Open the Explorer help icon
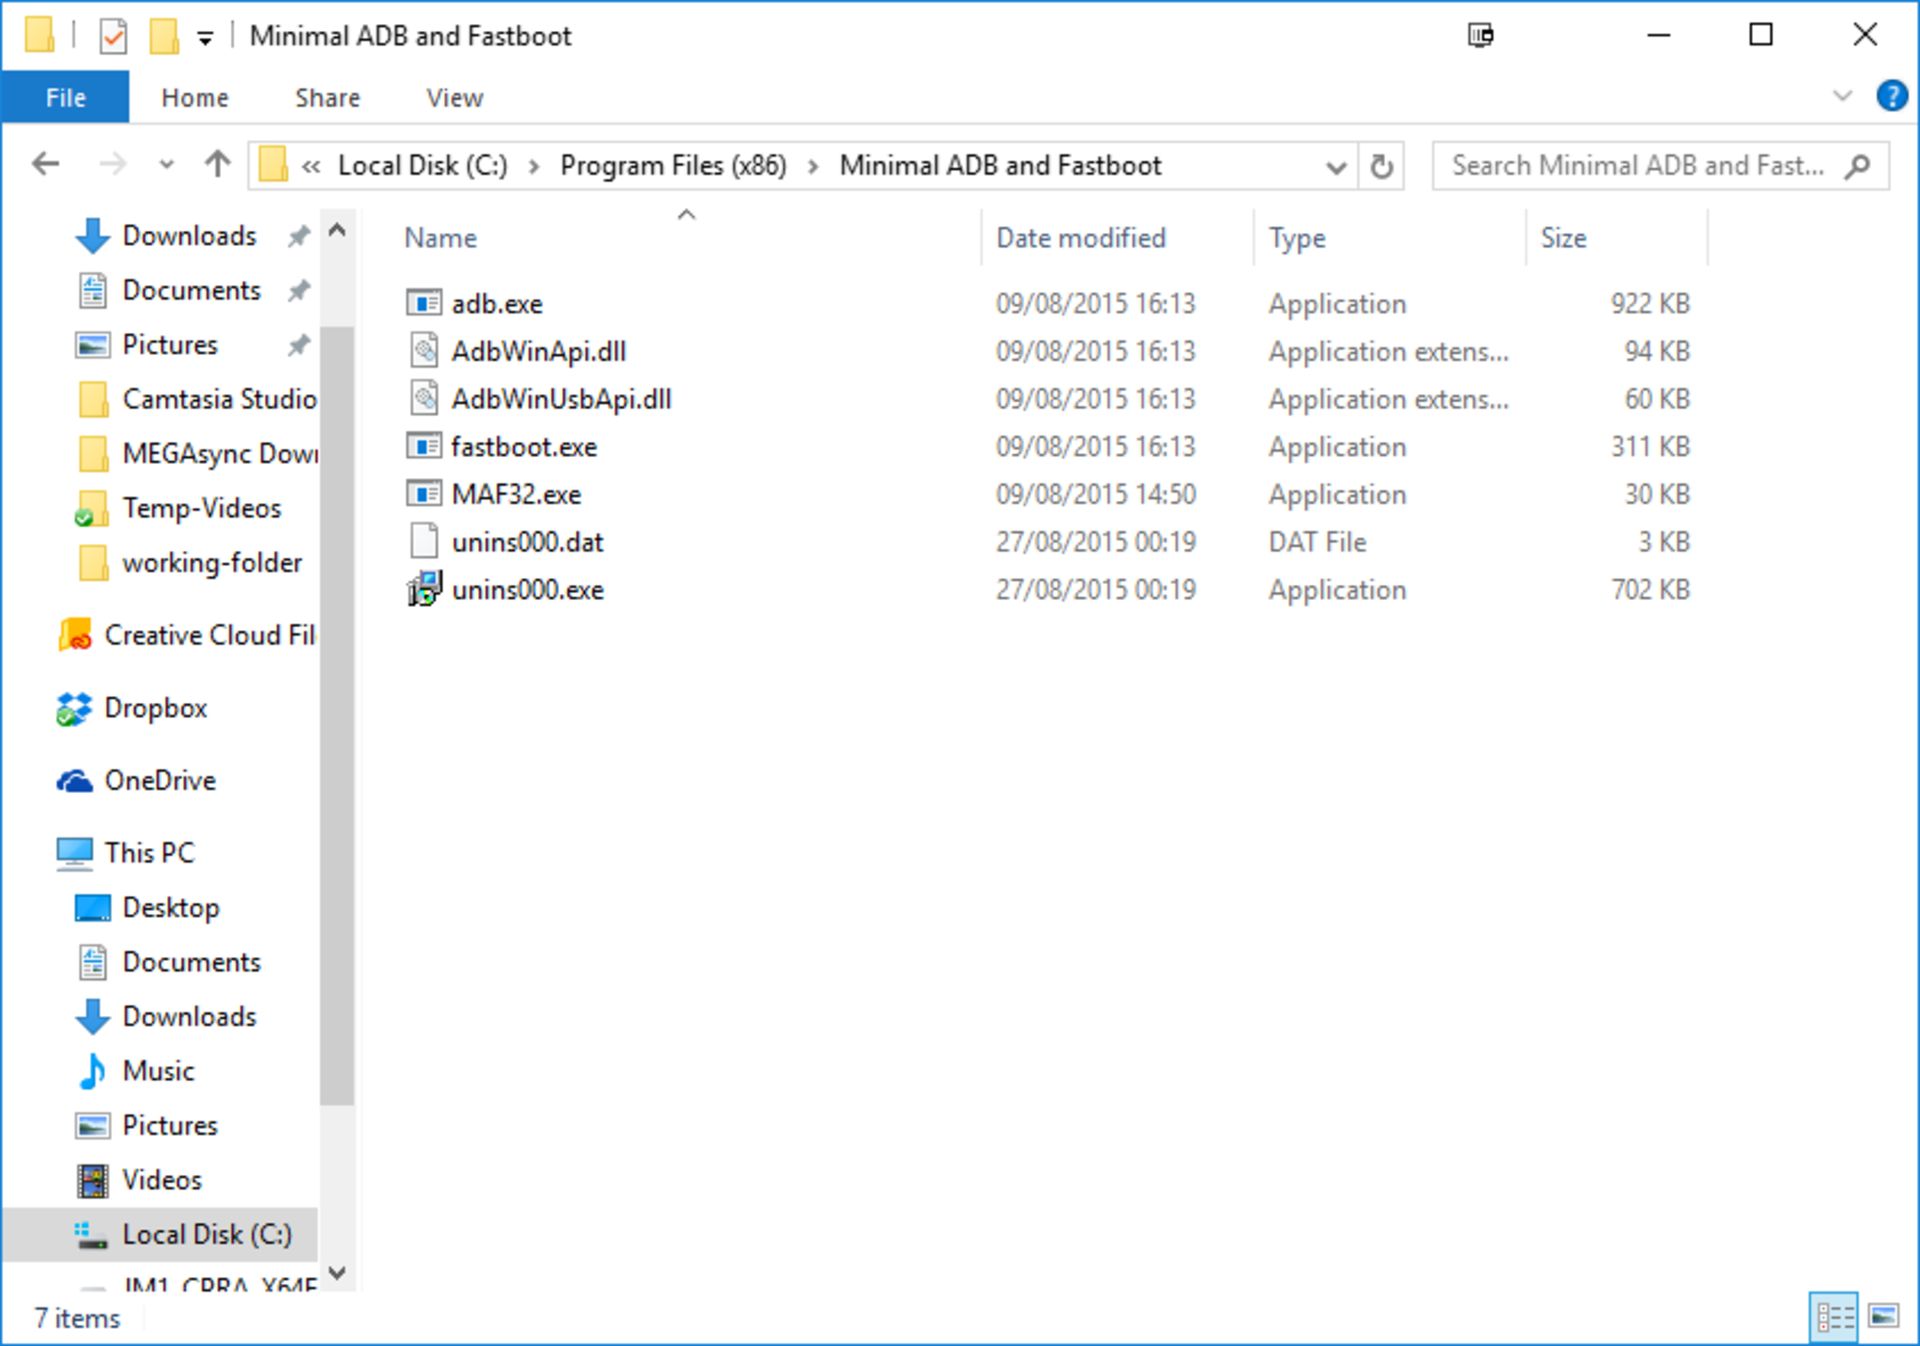Screen dimensions: 1920x1346 pyautogui.click(x=1891, y=96)
